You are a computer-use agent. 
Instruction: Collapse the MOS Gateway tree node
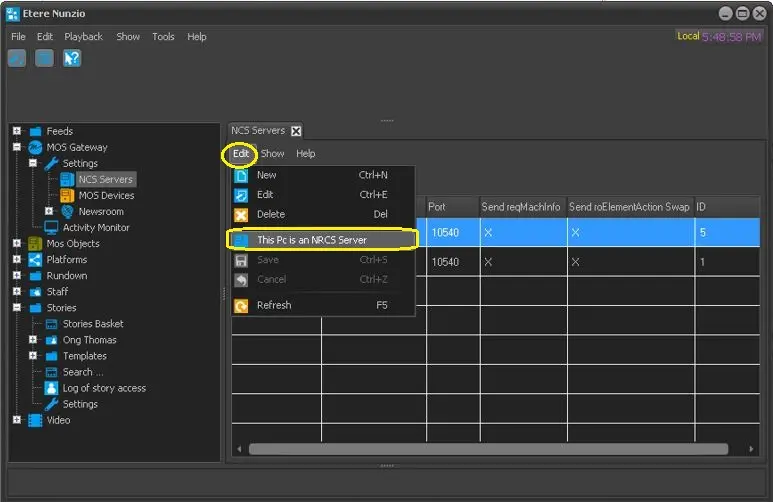17,147
